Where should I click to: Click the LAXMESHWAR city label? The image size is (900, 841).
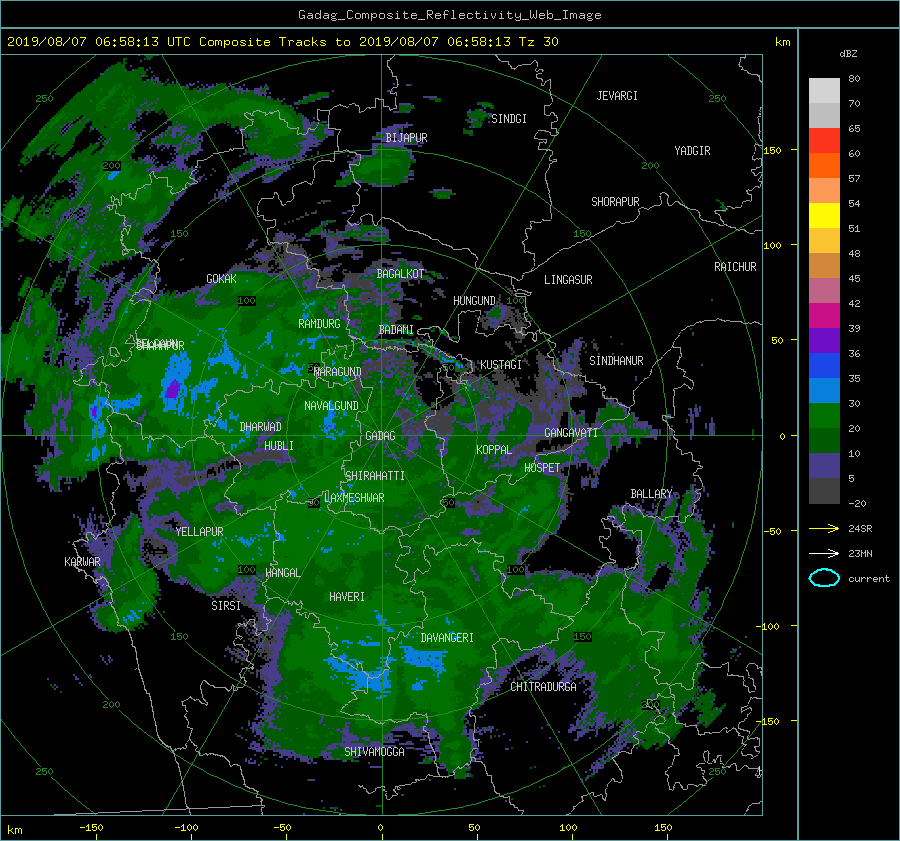pyautogui.click(x=354, y=498)
